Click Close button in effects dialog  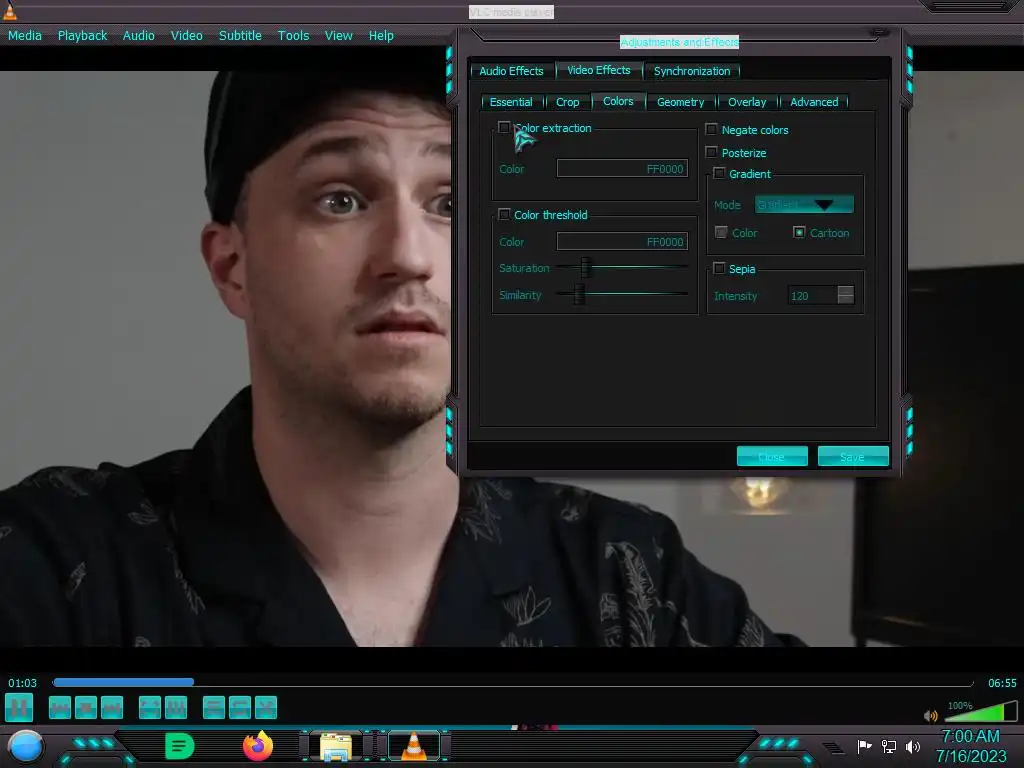coord(772,456)
